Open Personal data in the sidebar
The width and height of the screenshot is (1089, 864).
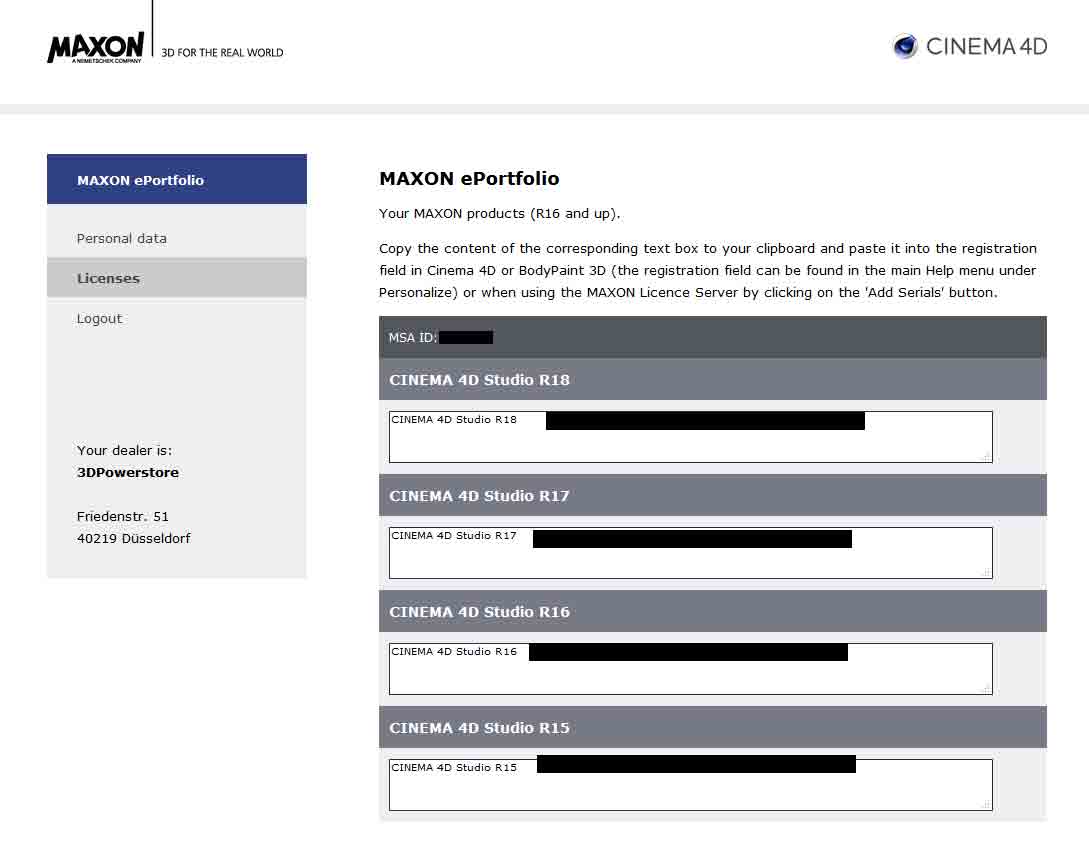pyautogui.click(x=122, y=238)
